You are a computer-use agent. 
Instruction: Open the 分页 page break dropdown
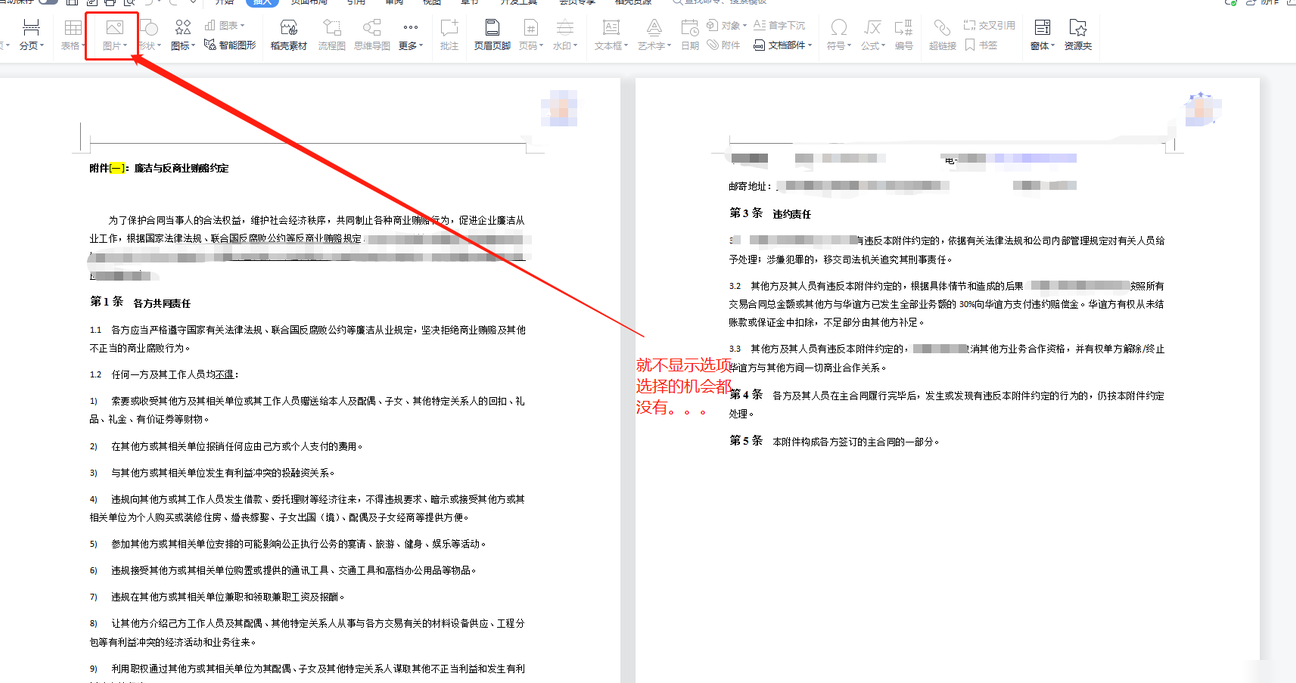tap(31, 35)
